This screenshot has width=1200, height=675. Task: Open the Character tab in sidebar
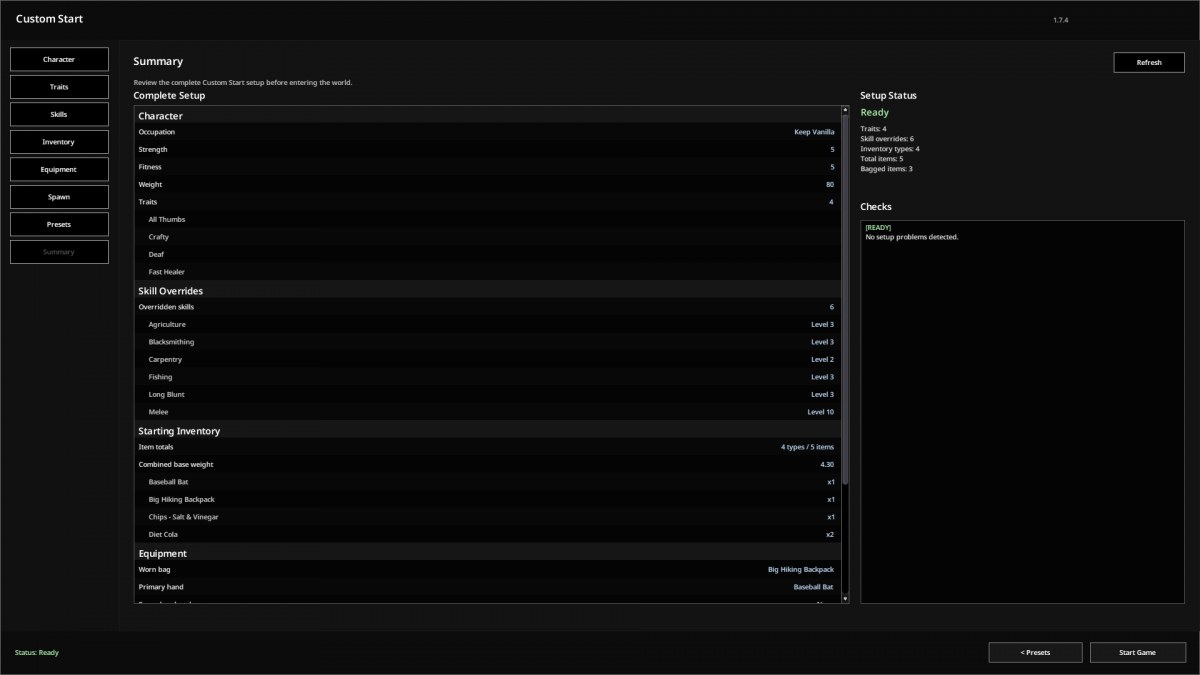(59, 59)
